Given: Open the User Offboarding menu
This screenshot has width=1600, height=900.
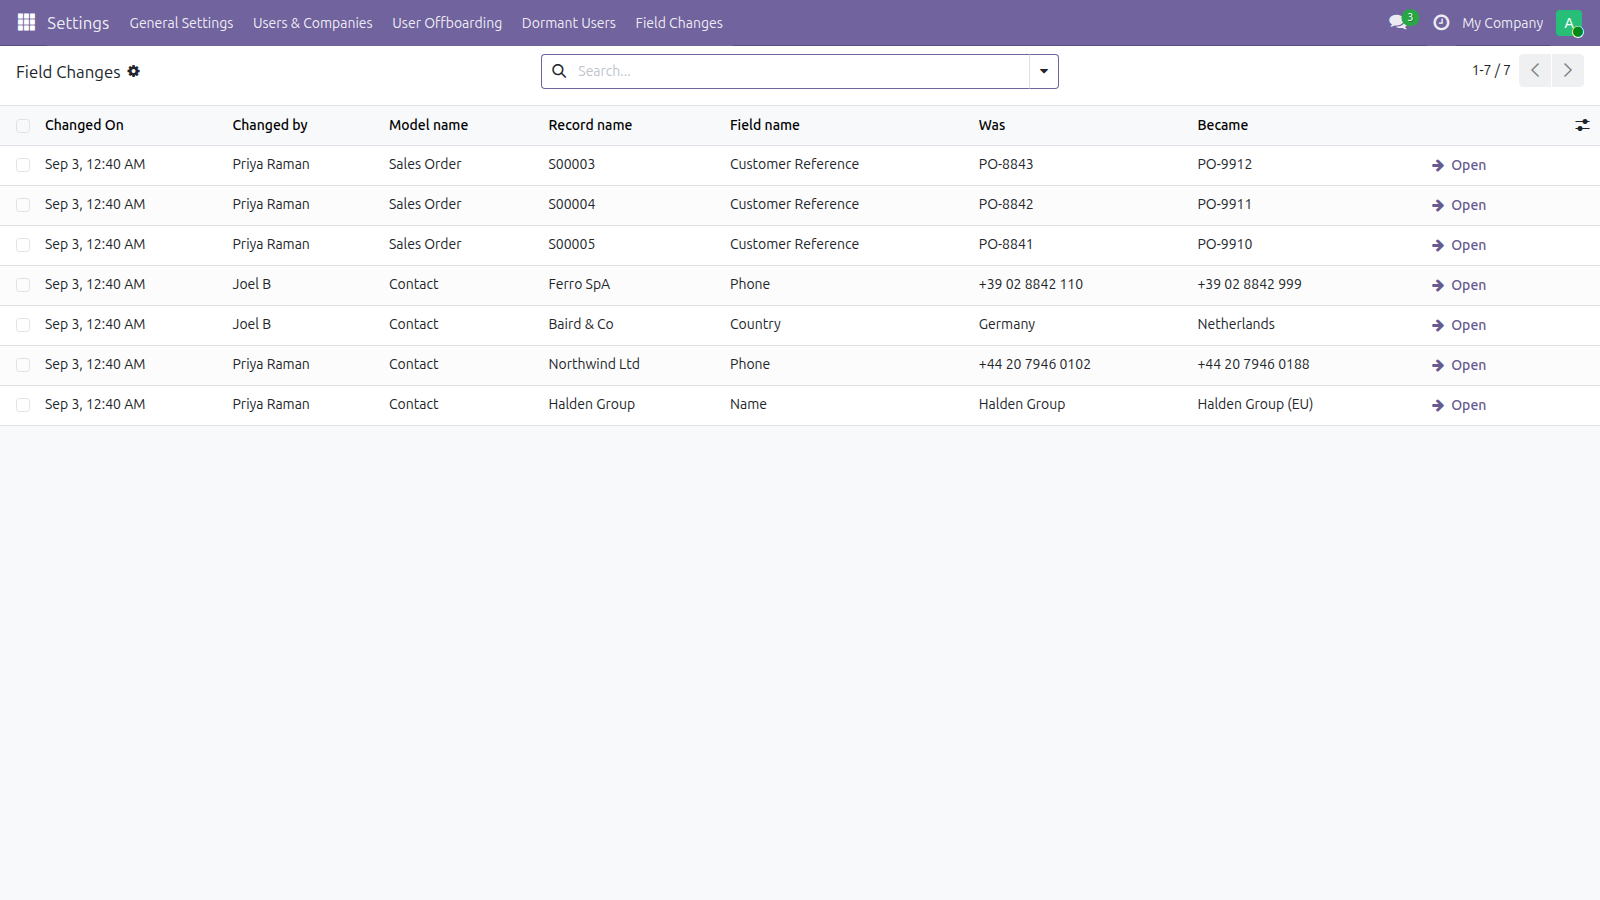Looking at the screenshot, I should (447, 23).
